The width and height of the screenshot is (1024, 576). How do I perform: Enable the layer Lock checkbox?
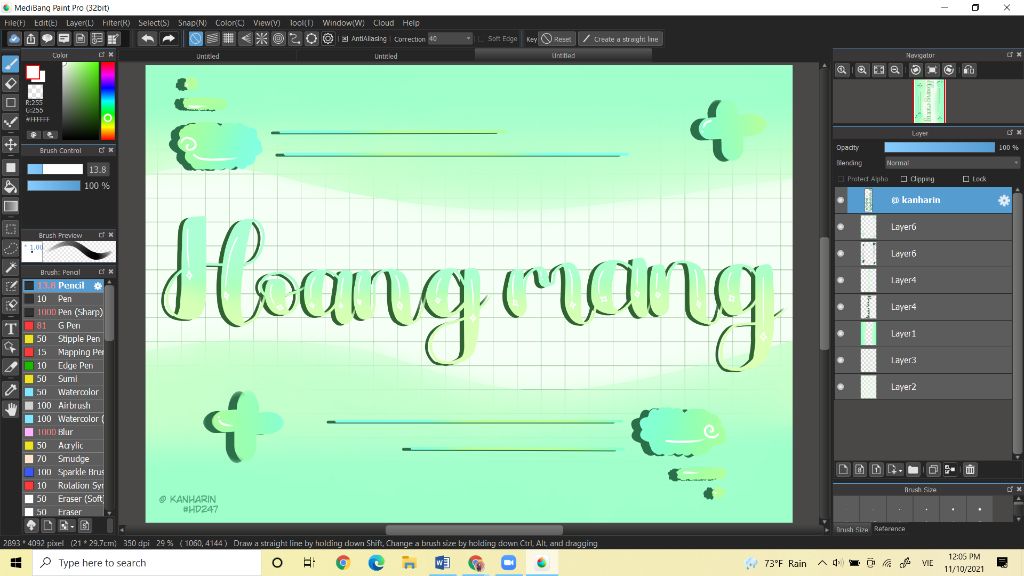[965, 179]
